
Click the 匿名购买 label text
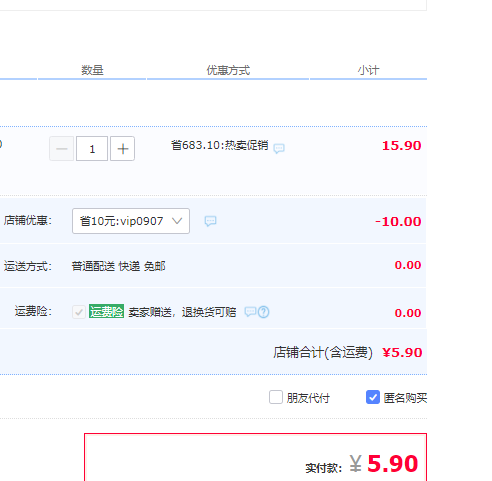point(405,398)
